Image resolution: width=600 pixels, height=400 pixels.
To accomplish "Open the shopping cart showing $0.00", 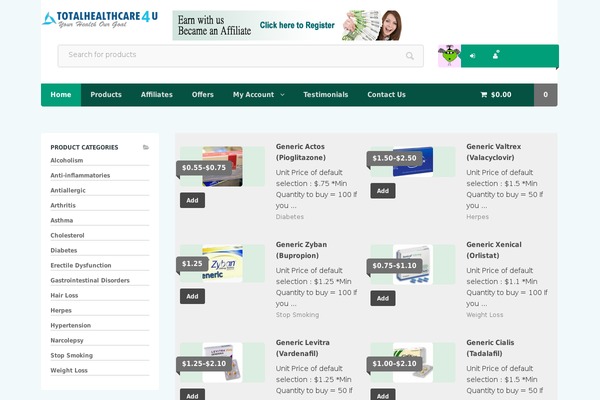I will point(496,95).
